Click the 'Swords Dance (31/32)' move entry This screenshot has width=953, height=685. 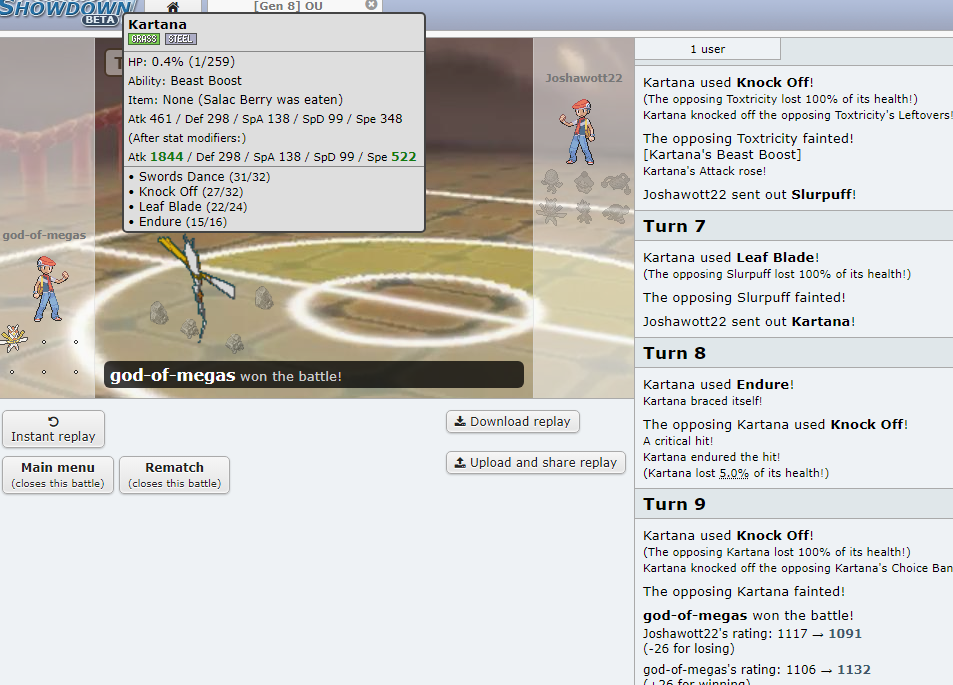pos(204,177)
